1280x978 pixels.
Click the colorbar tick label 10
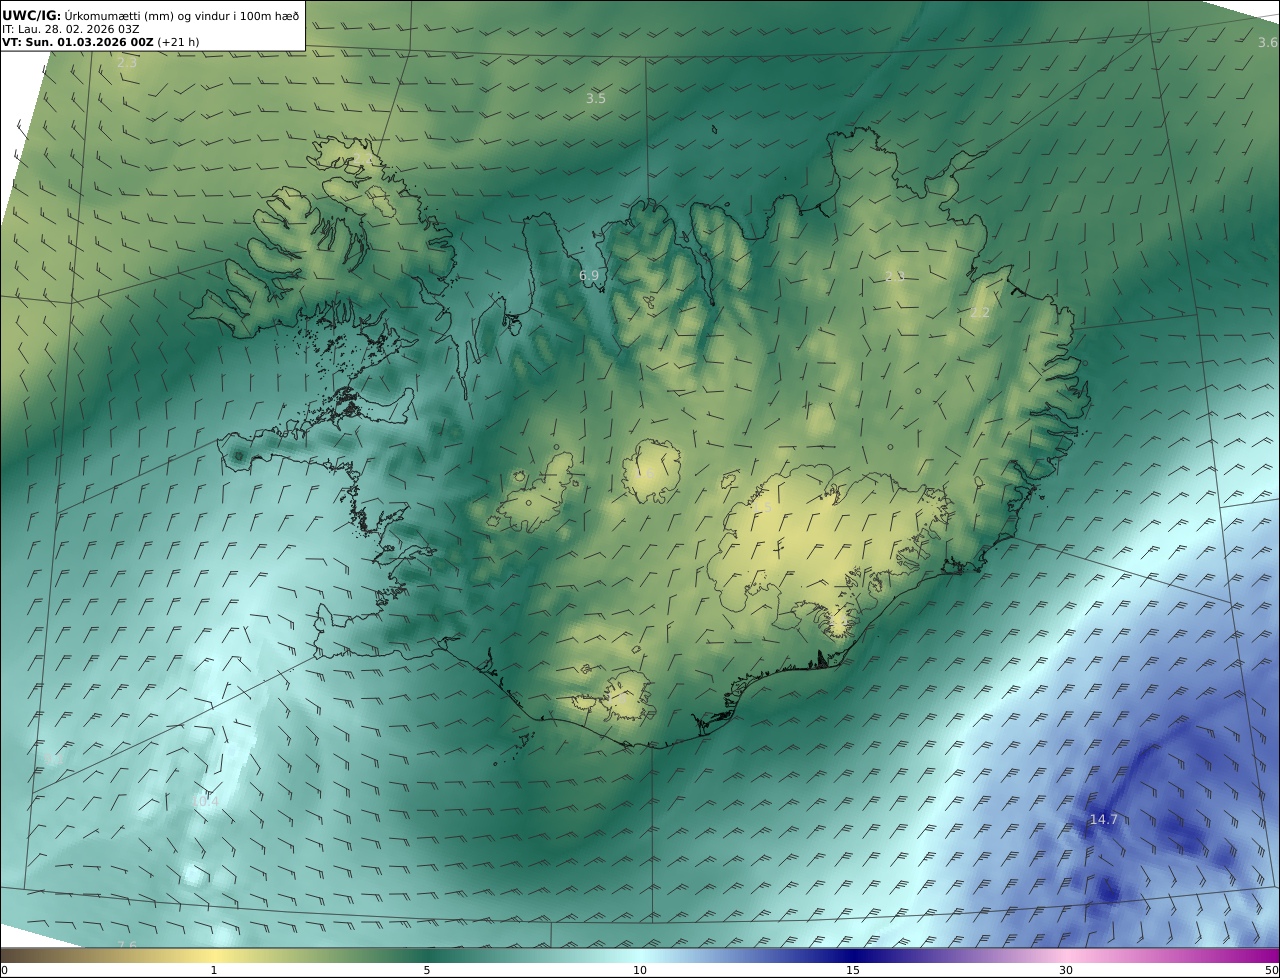tap(640, 970)
